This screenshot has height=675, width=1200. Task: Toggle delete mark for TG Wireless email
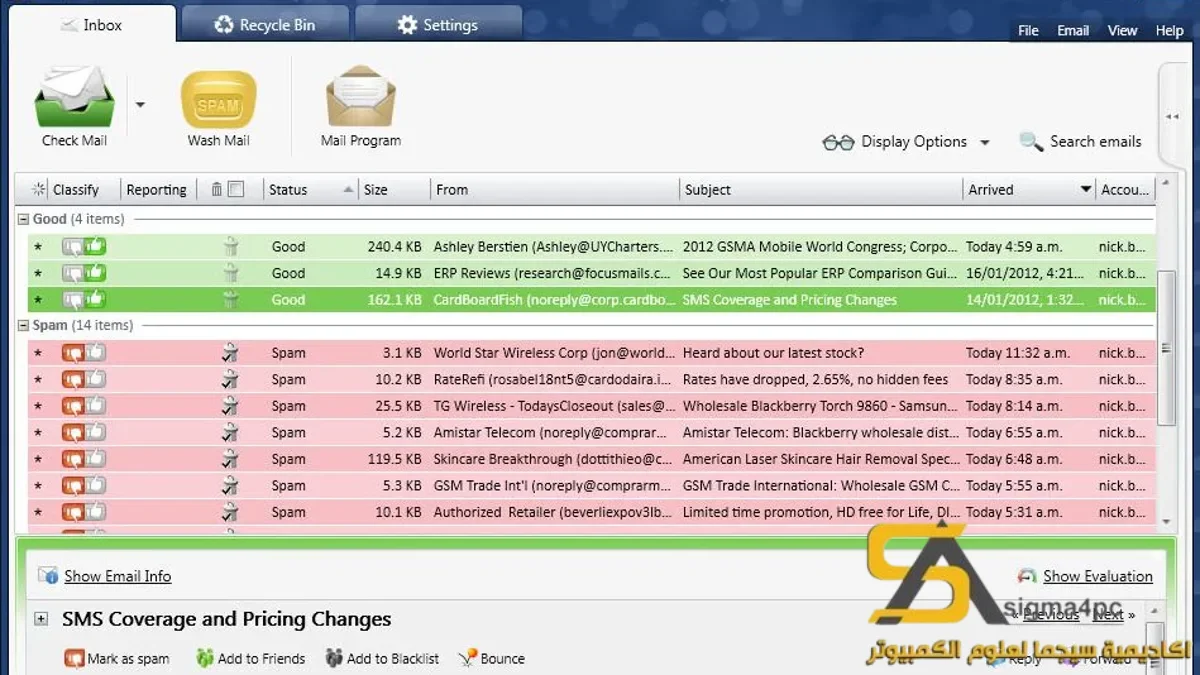(230, 405)
